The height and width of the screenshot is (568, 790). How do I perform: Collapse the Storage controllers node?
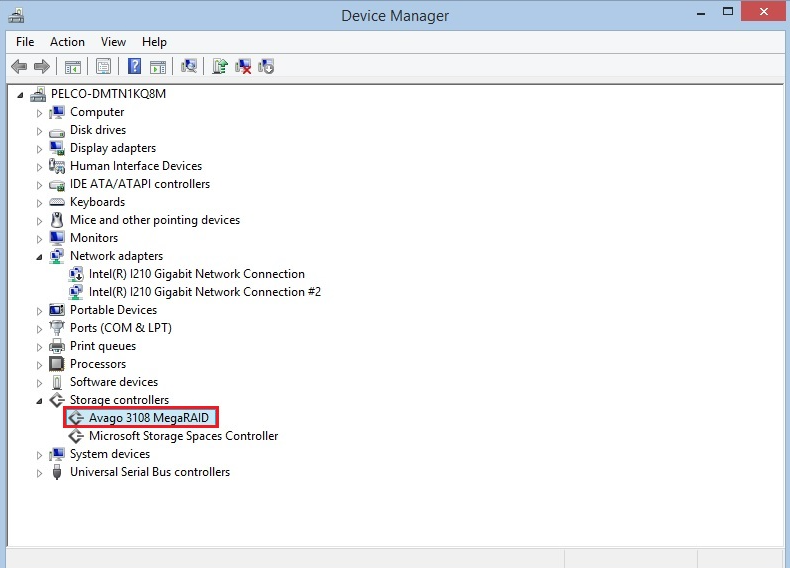[x=40, y=401]
